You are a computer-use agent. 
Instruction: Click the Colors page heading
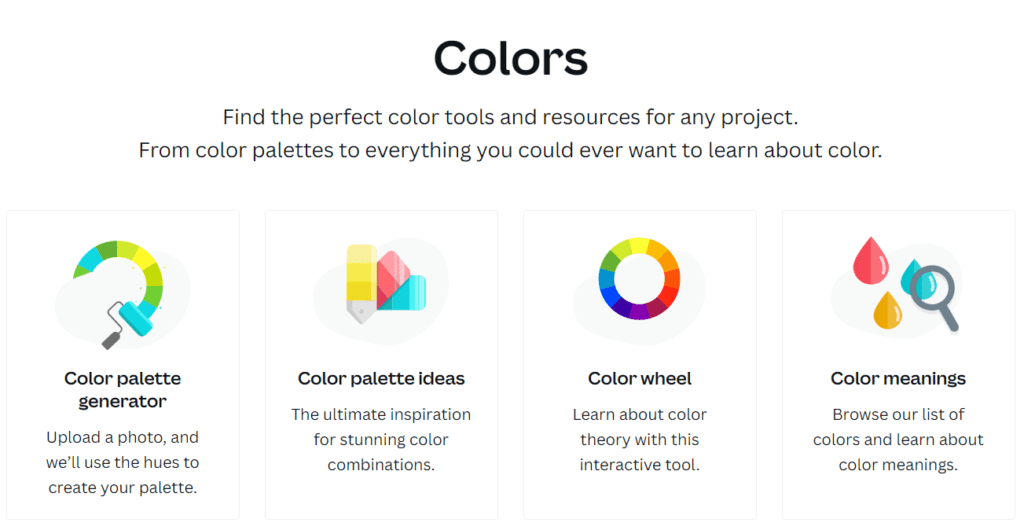(x=511, y=58)
